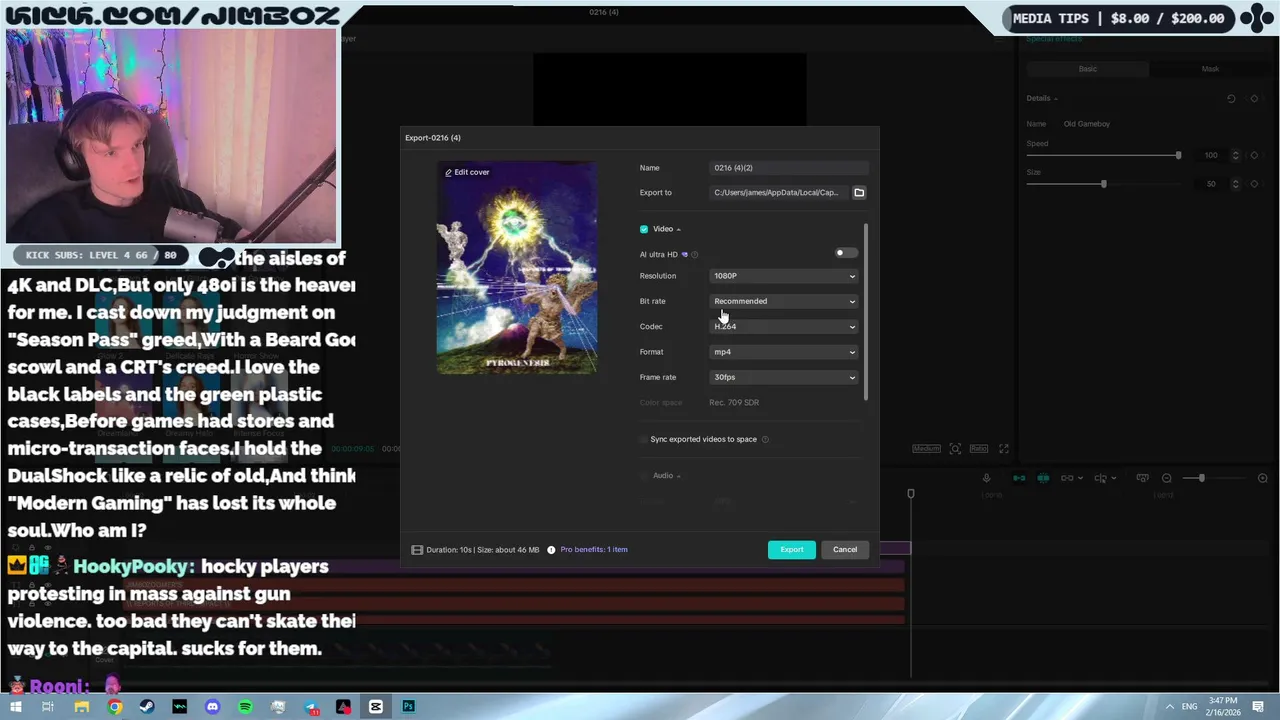Open Steam from the taskbar
This screenshot has height=720, width=1280.
pyautogui.click(x=147, y=707)
